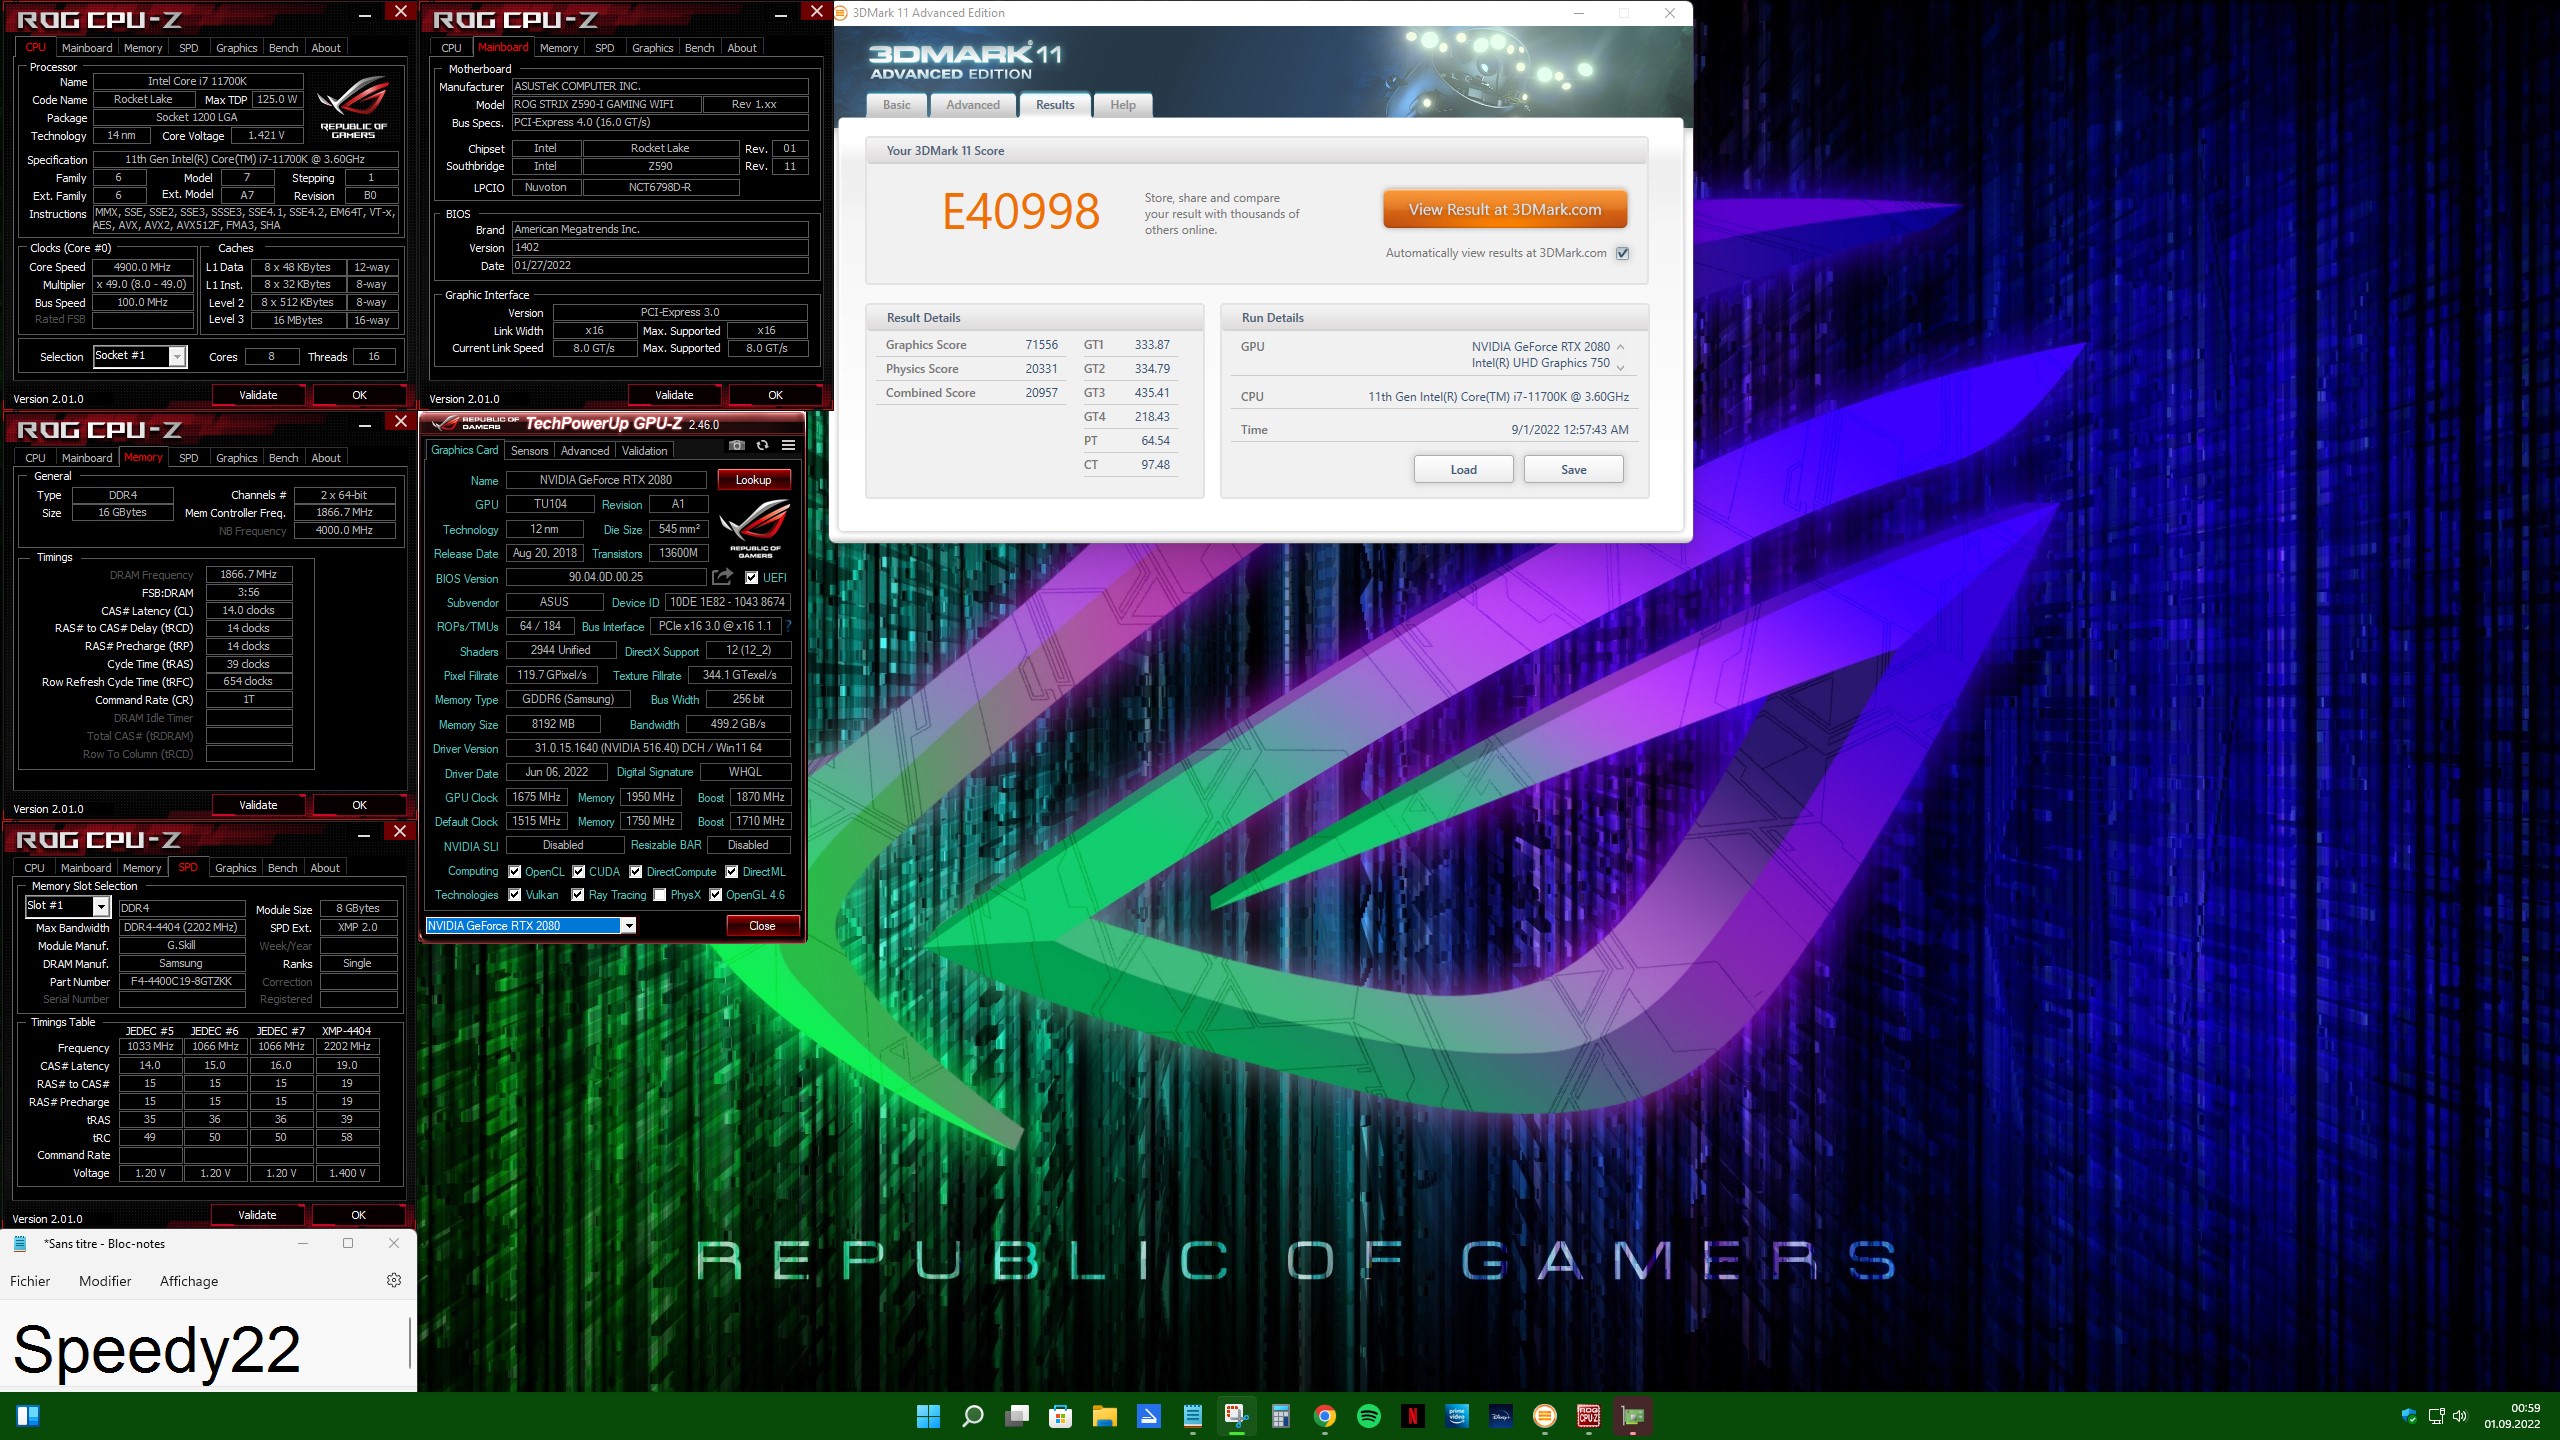The height and width of the screenshot is (1440, 2560).
Task: Open Snipping Tool on taskbar
Action: click(x=1236, y=1416)
